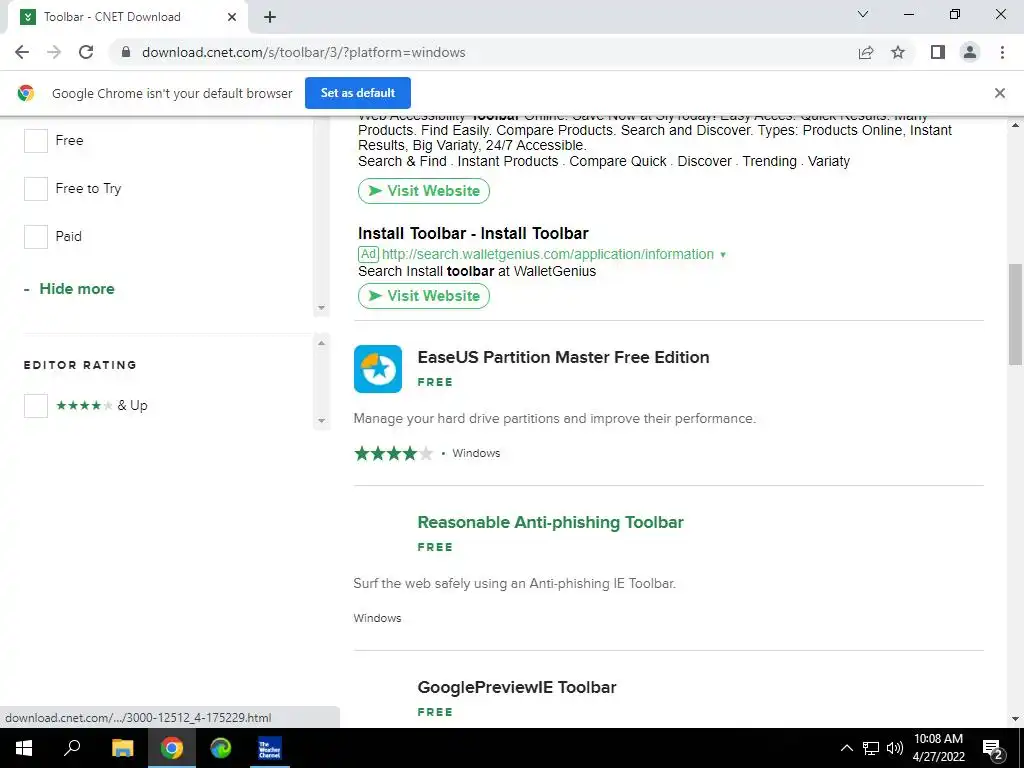Collapse filters with Hide more
1024x768 pixels.
click(x=69, y=289)
